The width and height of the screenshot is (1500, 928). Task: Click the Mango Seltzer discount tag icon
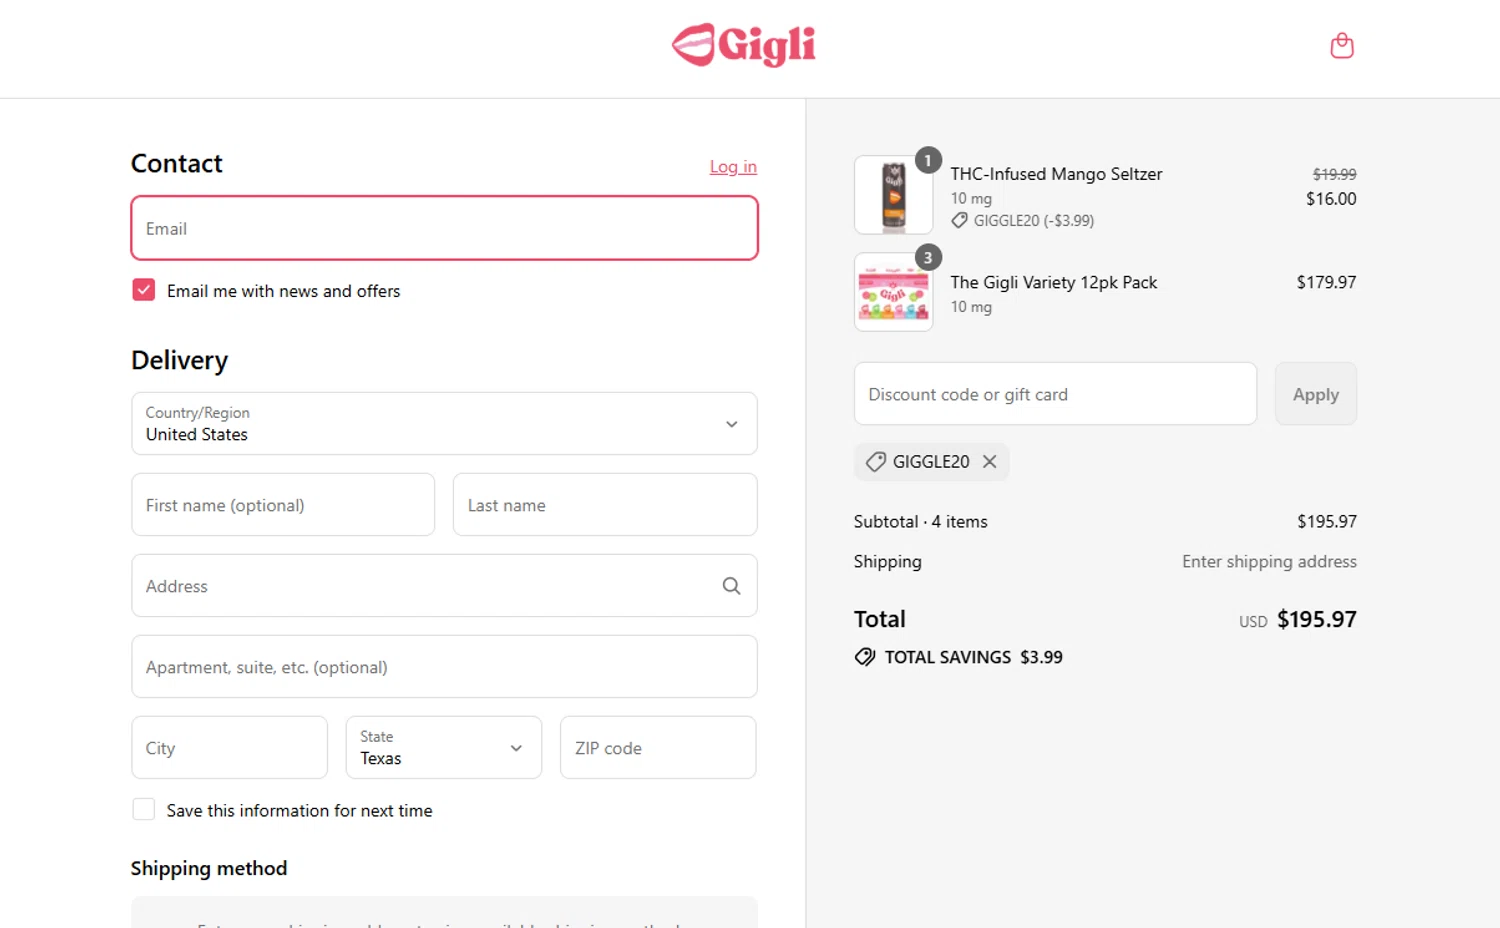point(959,220)
